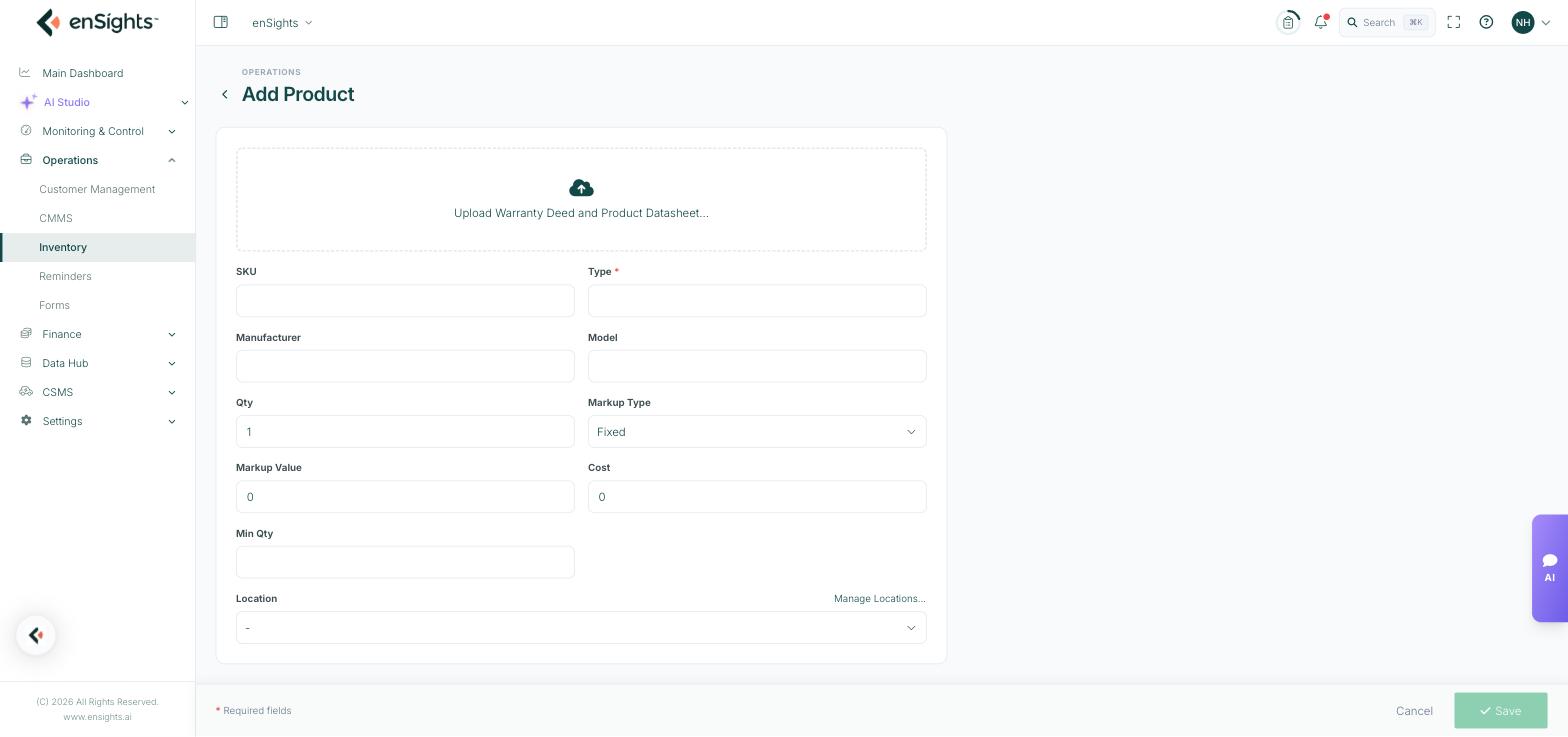Click the Settings gear icon
1568x737 pixels.
(x=26, y=421)
